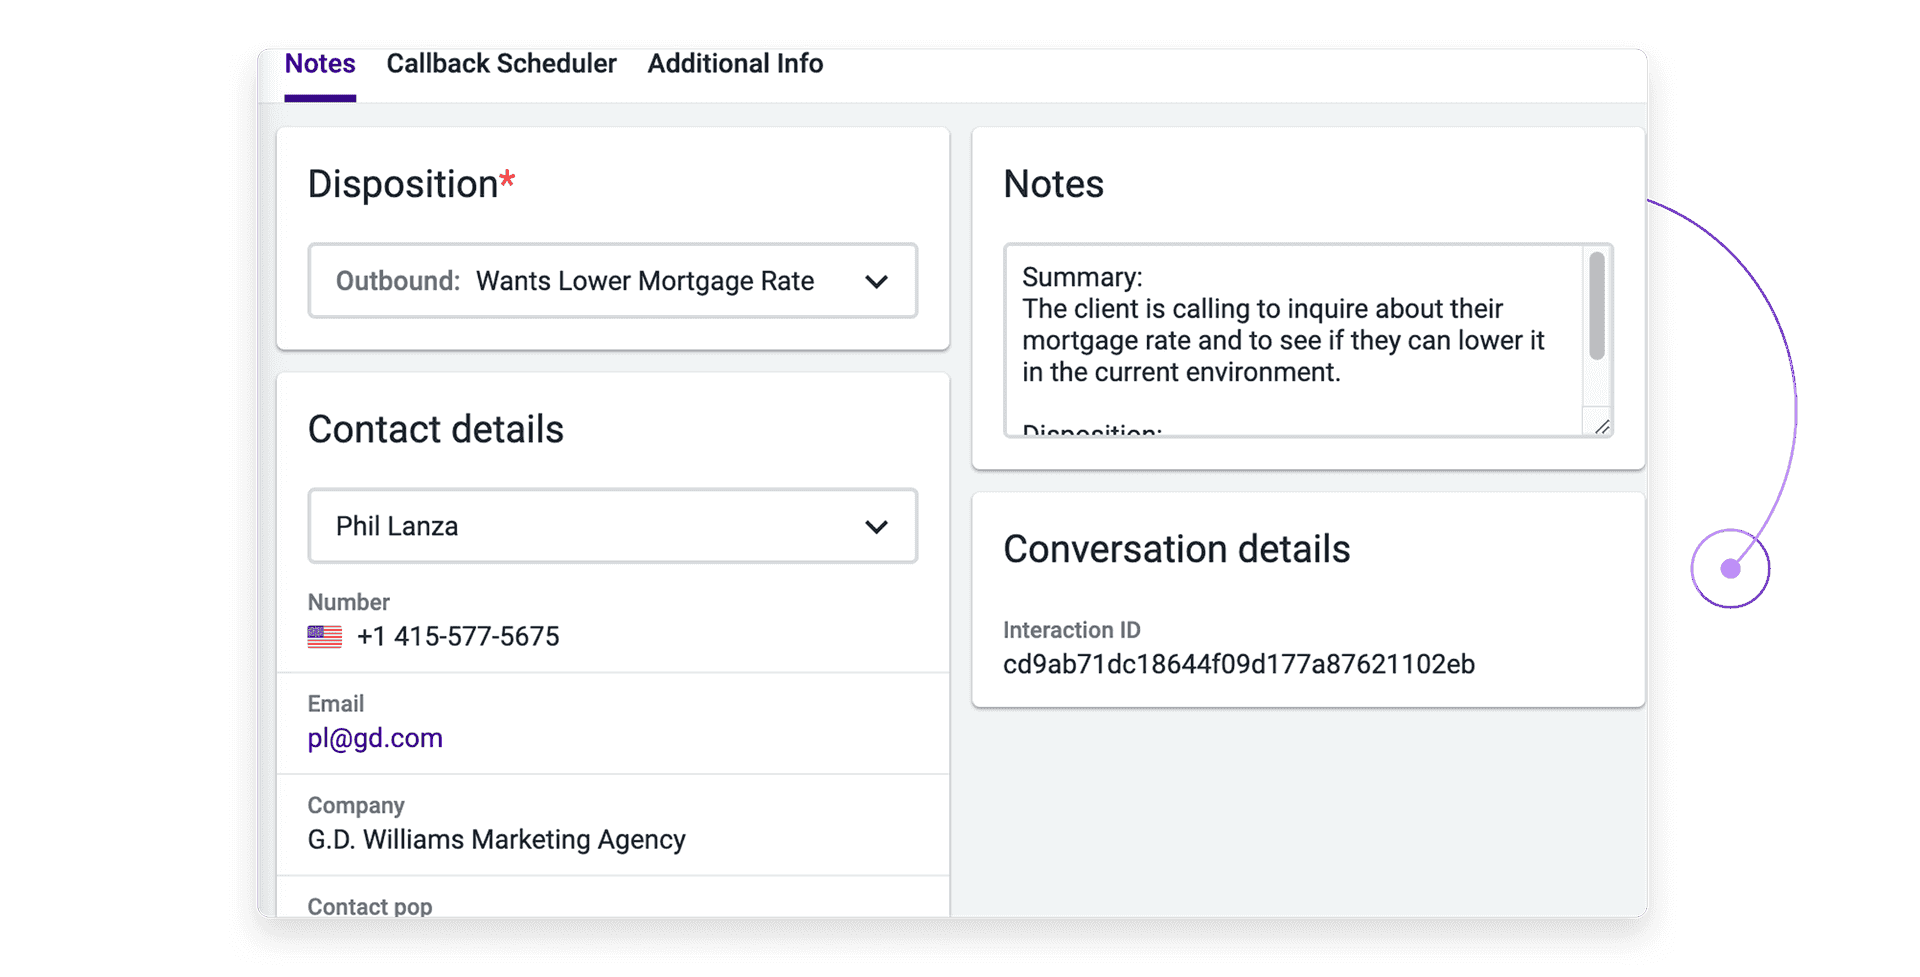Click the Contact details panel heading

click(436, 429)
